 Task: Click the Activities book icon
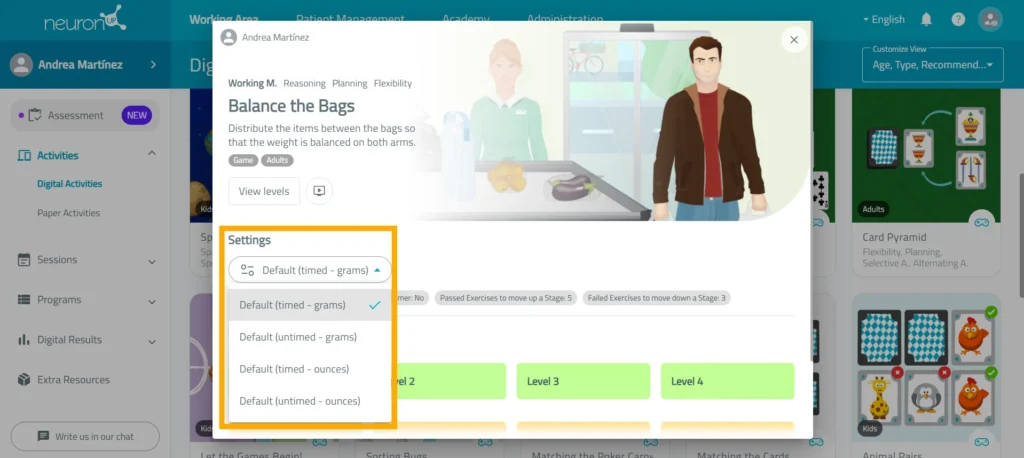pyautogui.click(x=24, y=155)
